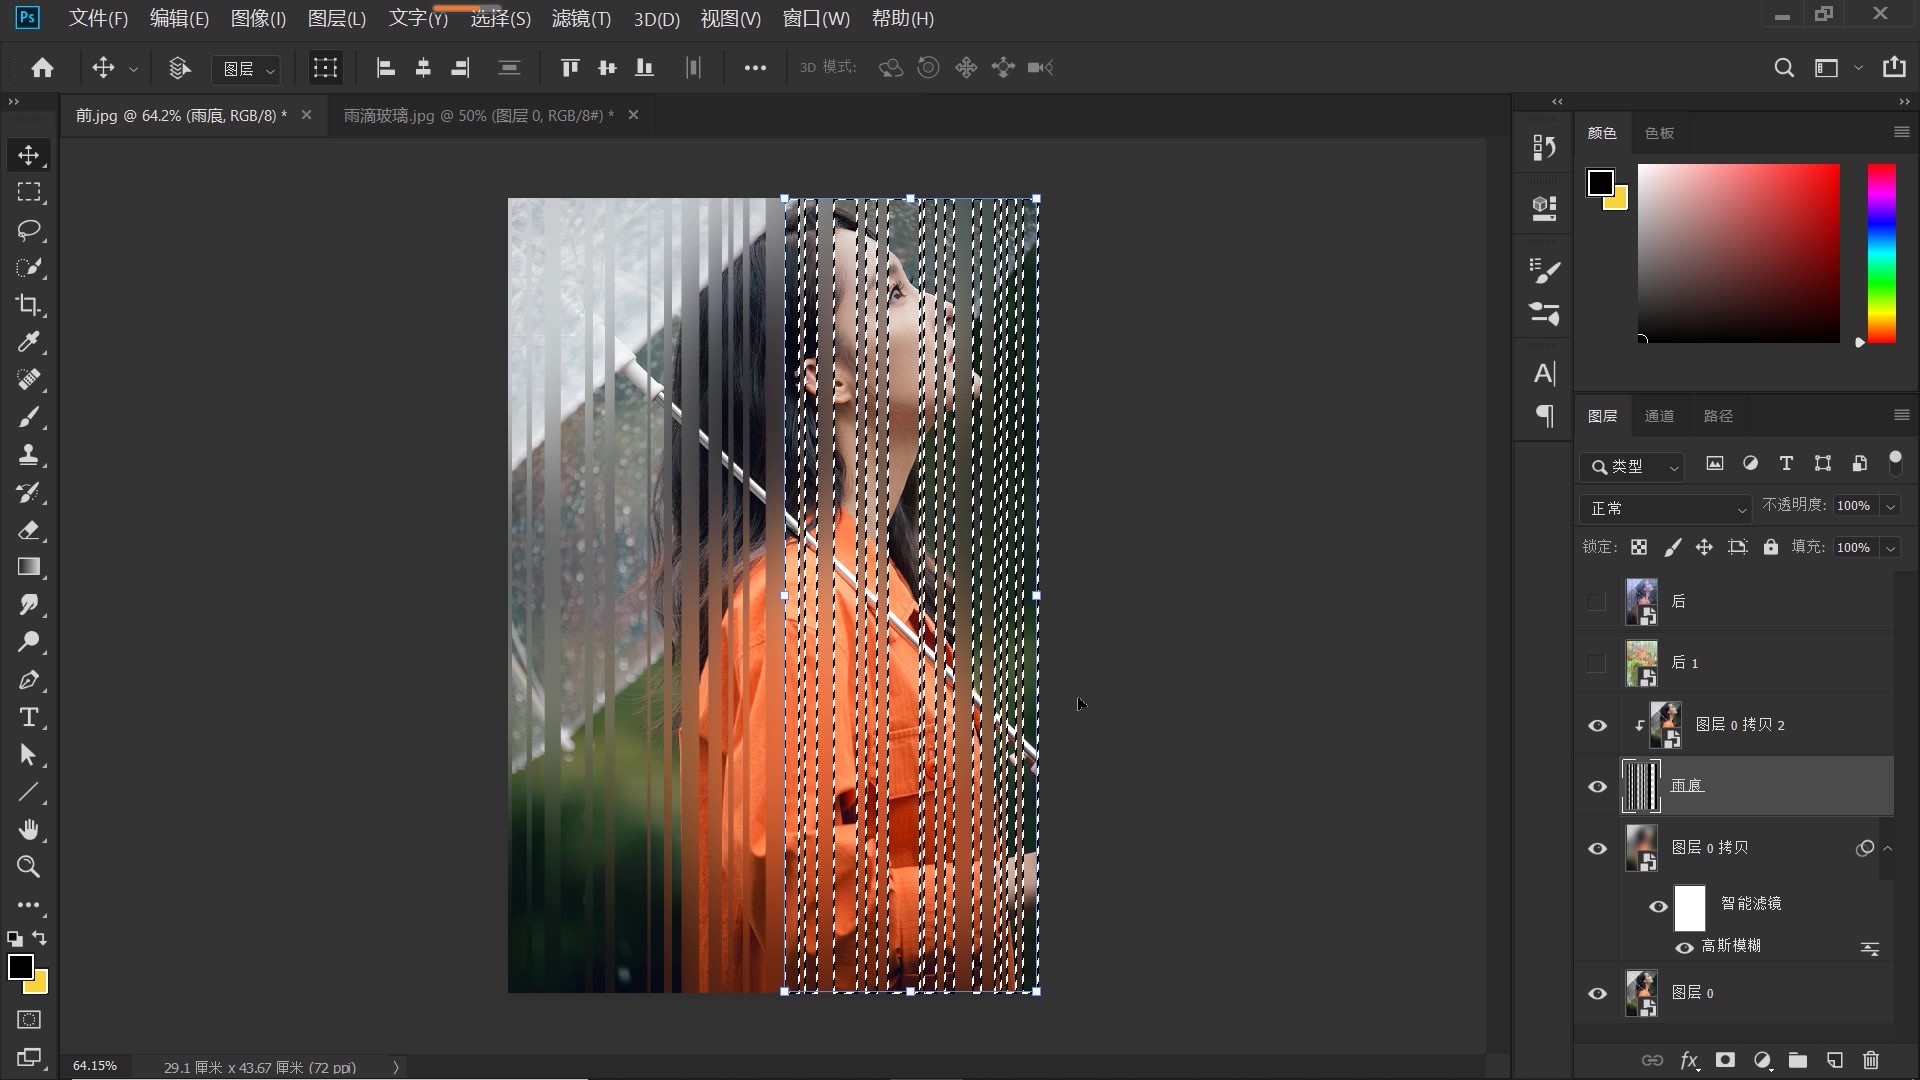Select the Rectangular Marquee tool

(x=28, y=192)
